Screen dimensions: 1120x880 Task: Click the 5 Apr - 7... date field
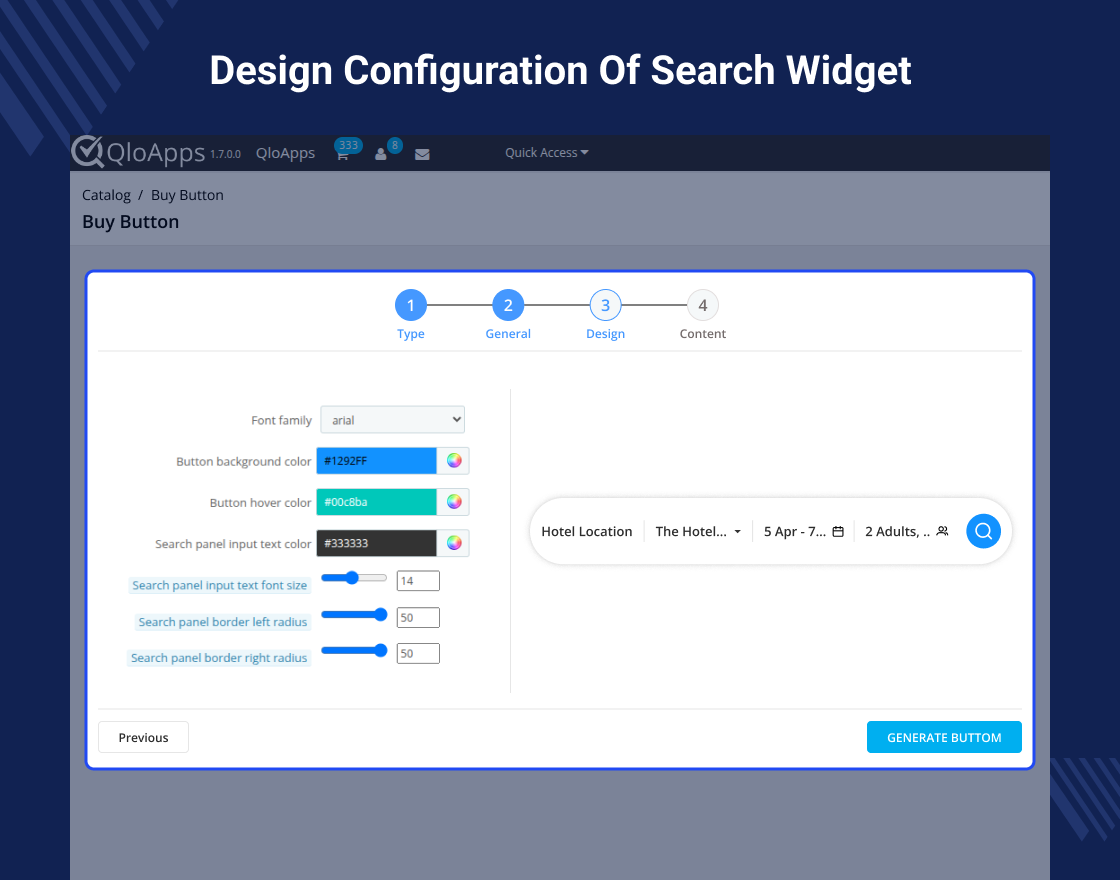pos(803,531)
